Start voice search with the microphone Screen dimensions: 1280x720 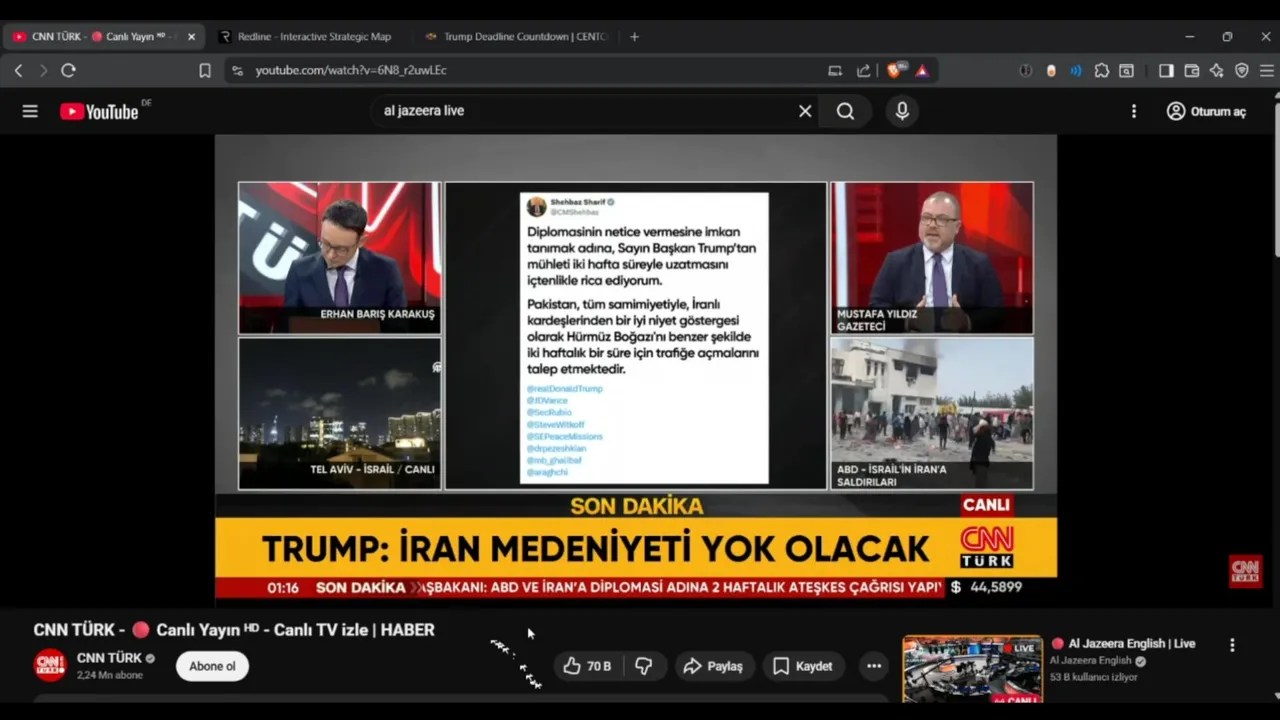902,111
